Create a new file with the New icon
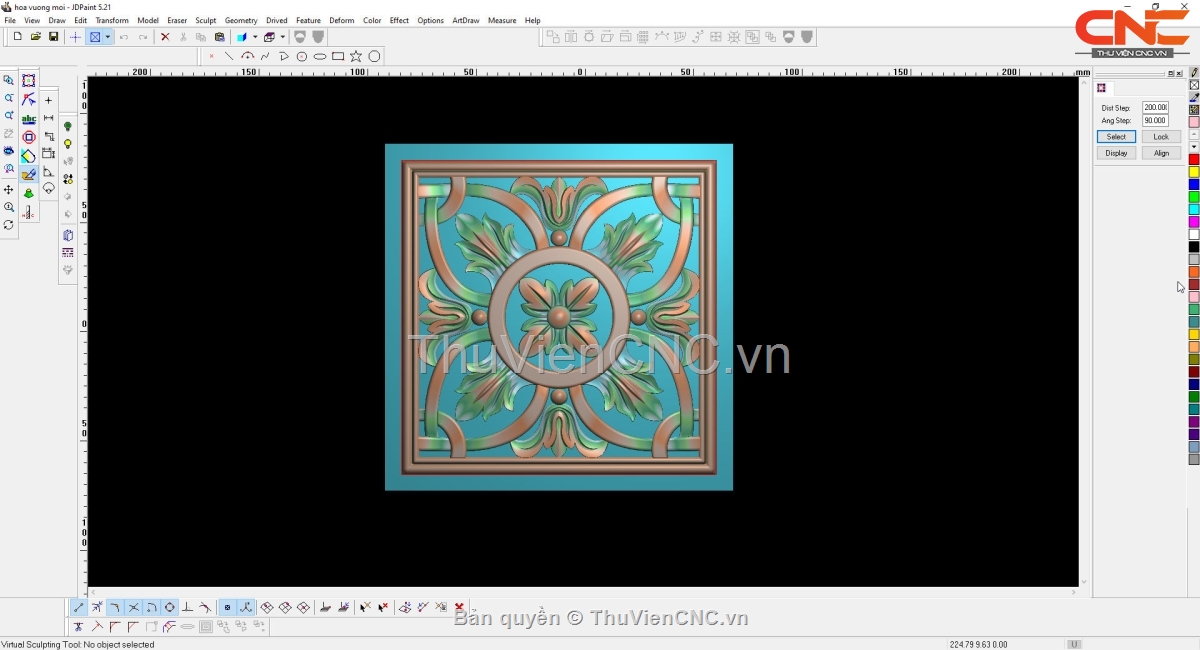This screenshot has width=1200, height=650. 17,37
